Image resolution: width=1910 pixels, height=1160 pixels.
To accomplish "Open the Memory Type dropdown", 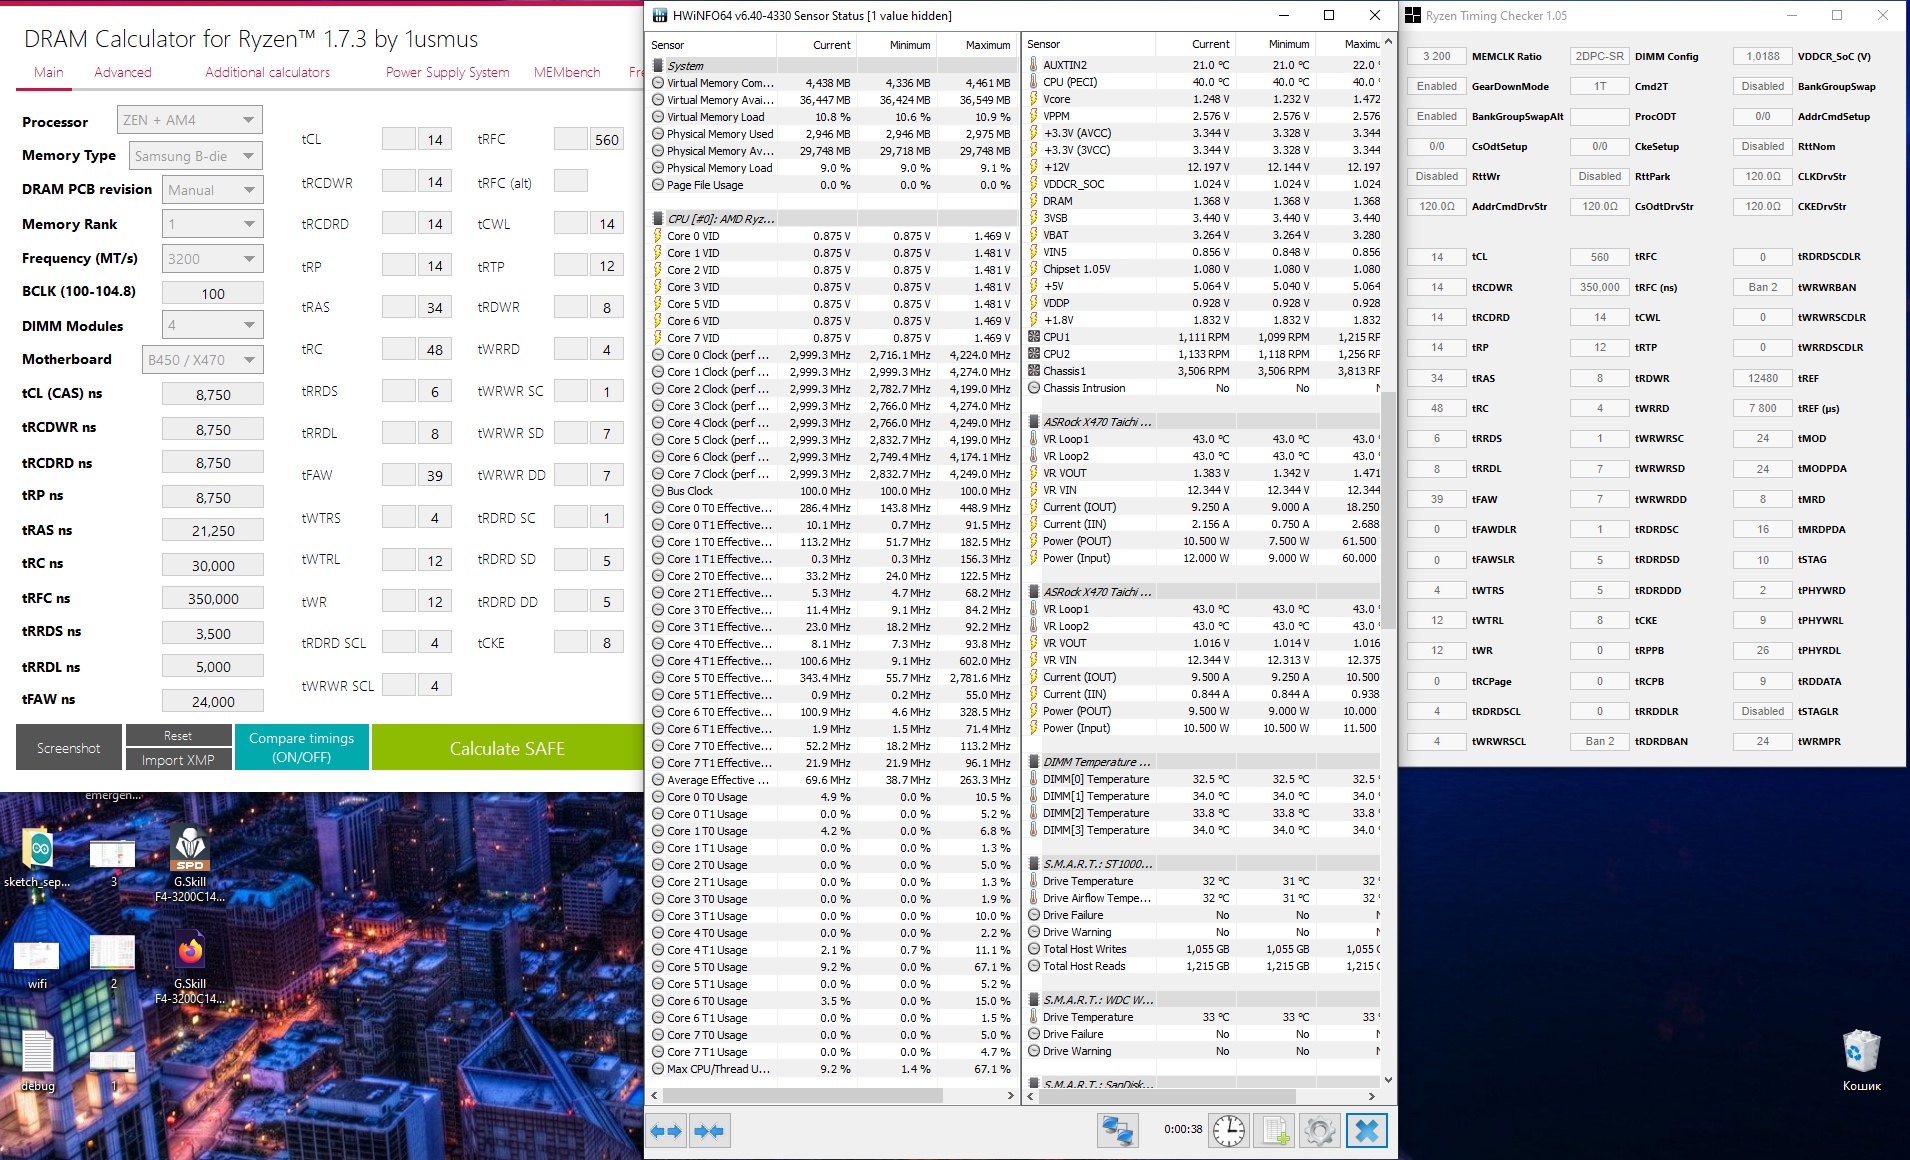I will [196, 156].
